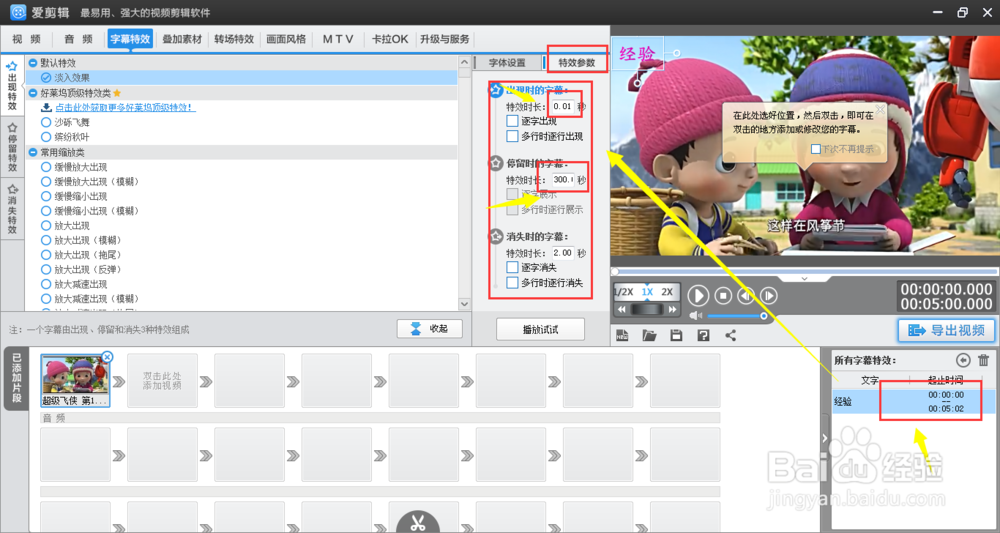Select the 淡入效果 effect row

pos(241,78)
